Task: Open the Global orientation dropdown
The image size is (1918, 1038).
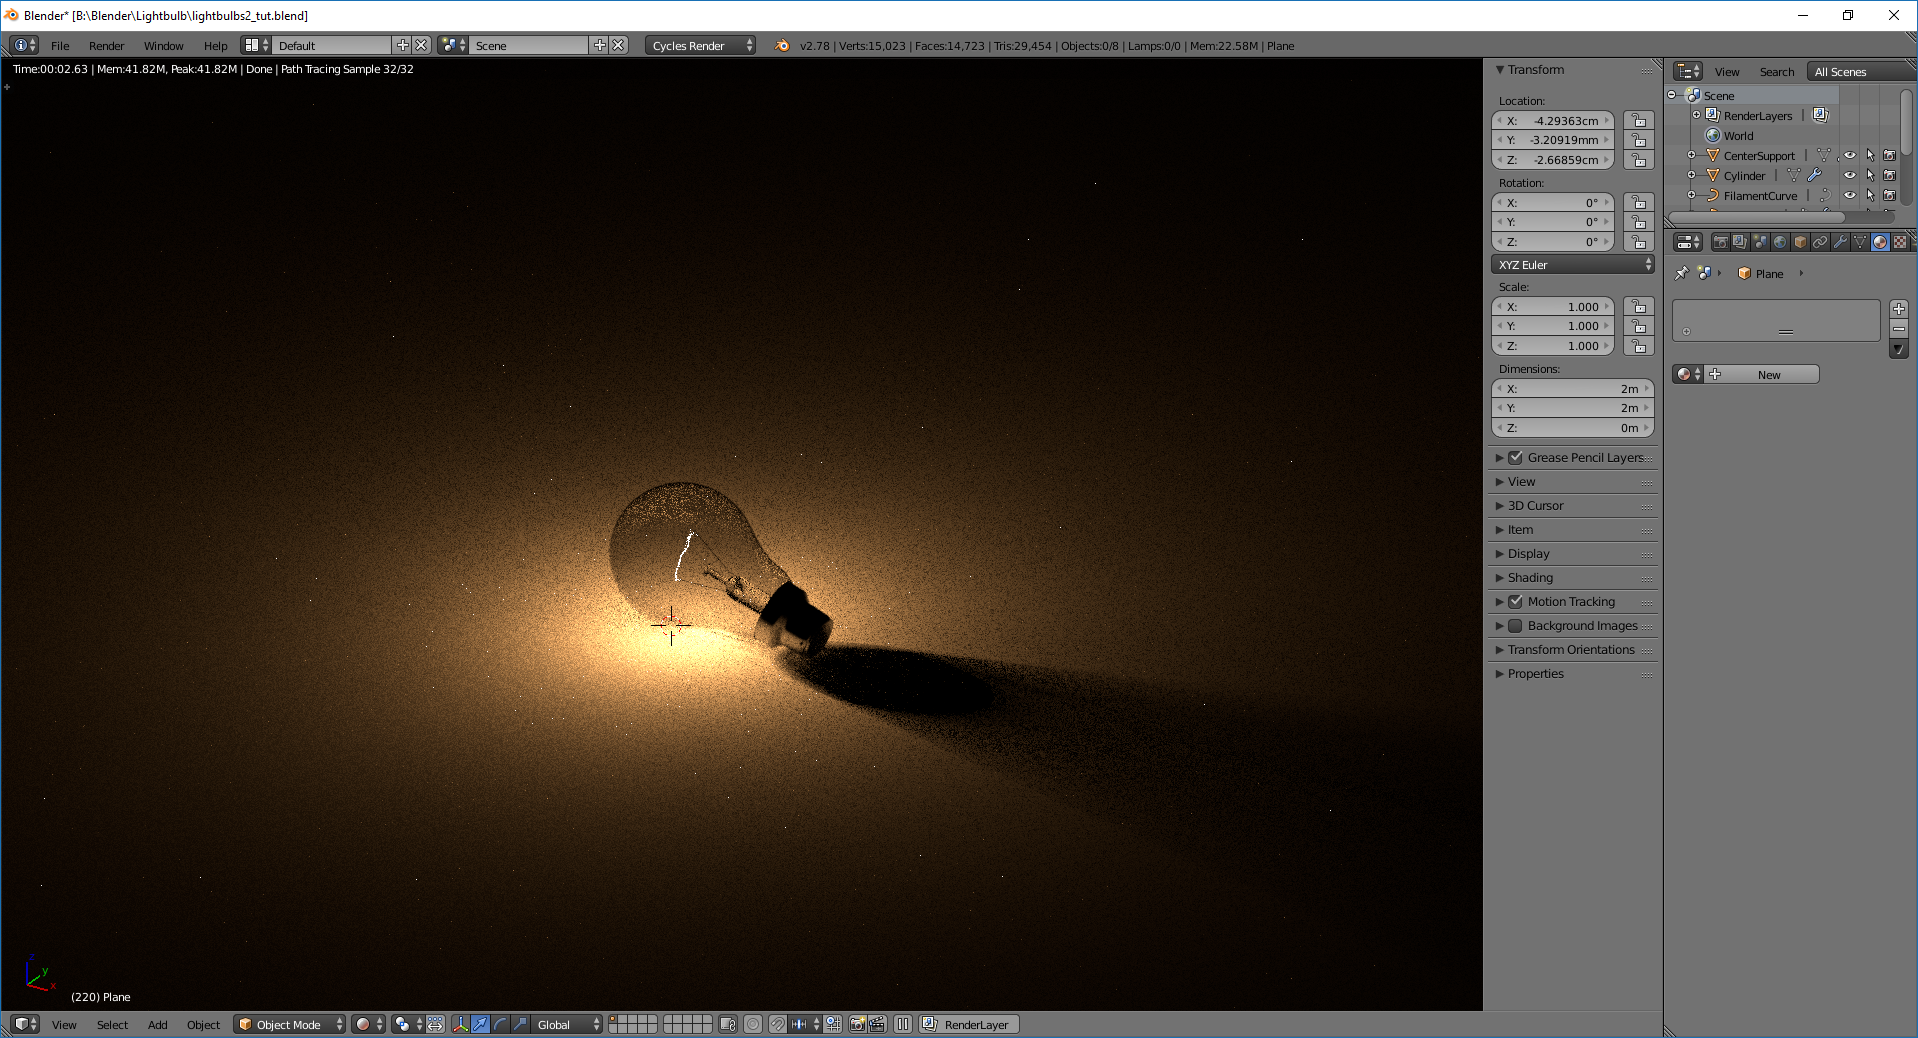Action: click(567, 1024)
